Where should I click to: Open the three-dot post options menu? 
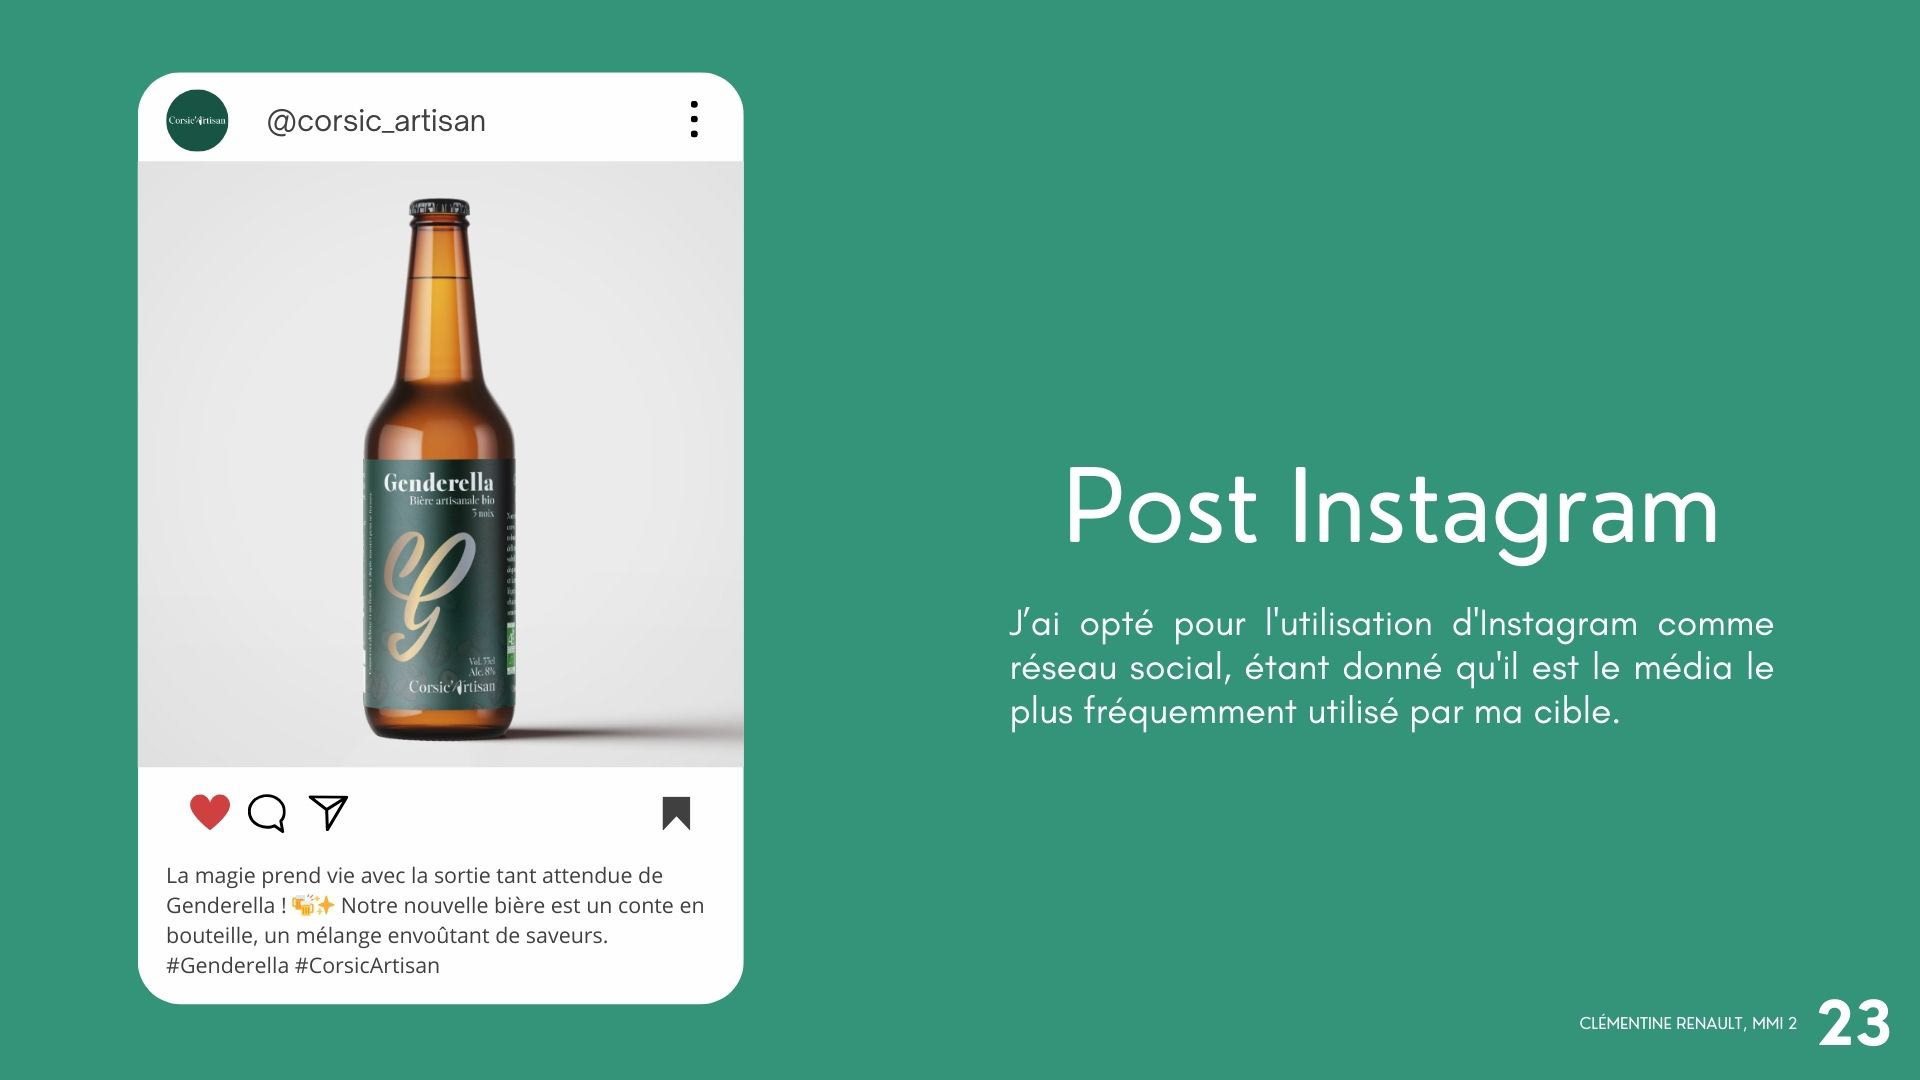click(693, 119)
